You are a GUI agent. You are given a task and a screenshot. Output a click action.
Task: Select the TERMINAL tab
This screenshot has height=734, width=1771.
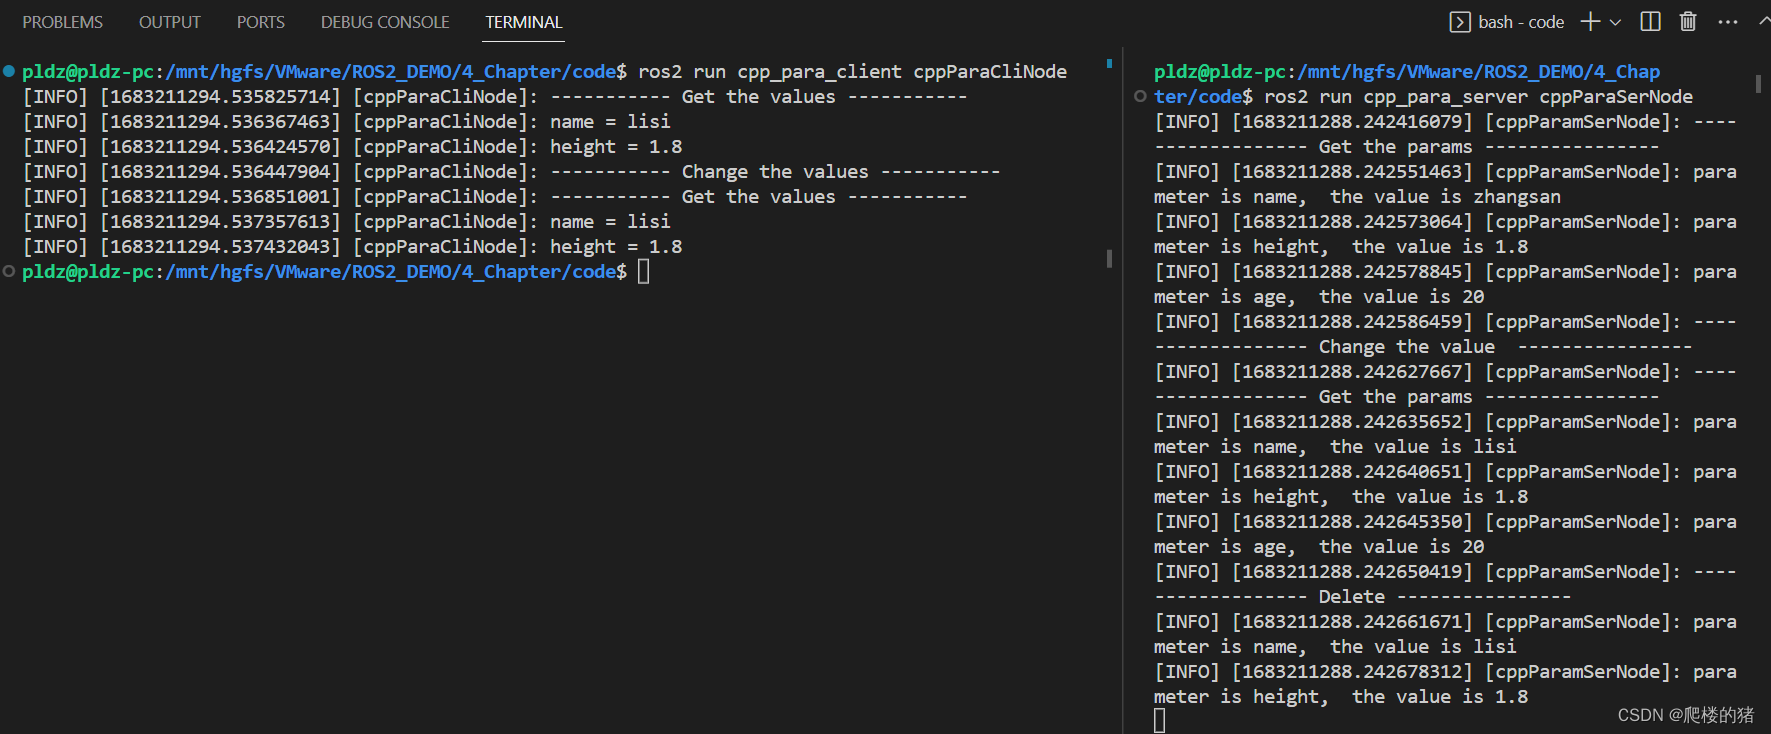[x=524, y=22]
